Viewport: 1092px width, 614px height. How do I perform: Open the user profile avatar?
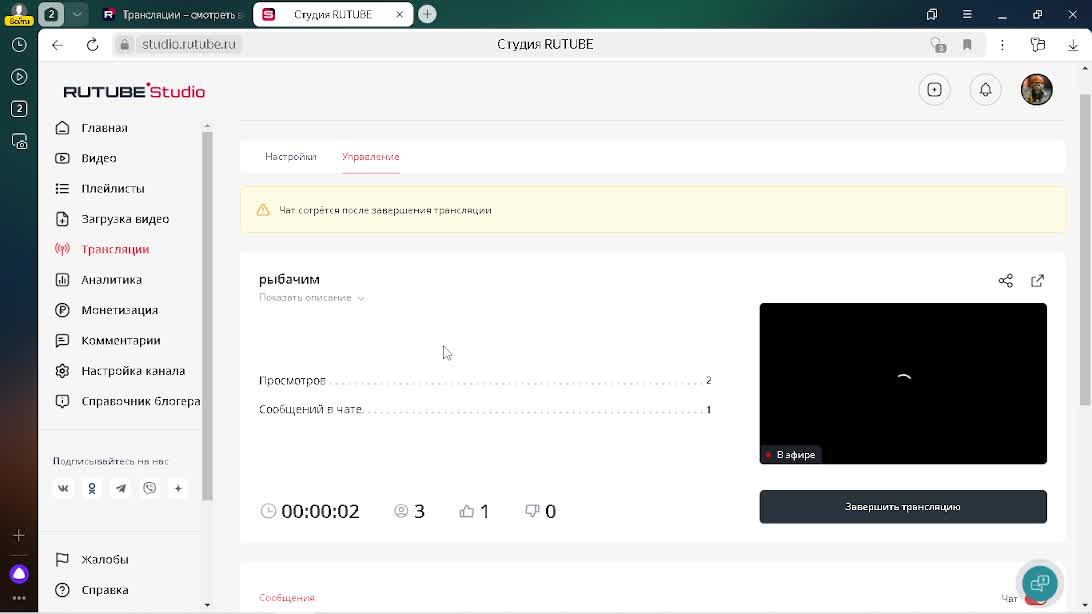(x=1036, y=90)
